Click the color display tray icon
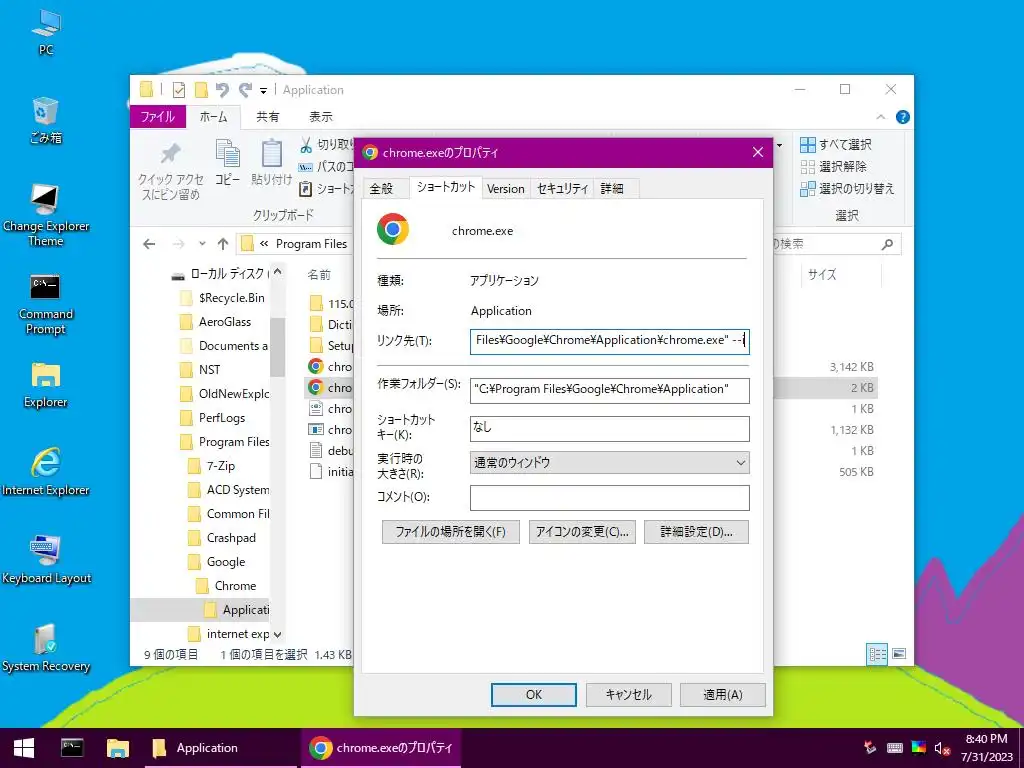 click(x=918, y=748)
